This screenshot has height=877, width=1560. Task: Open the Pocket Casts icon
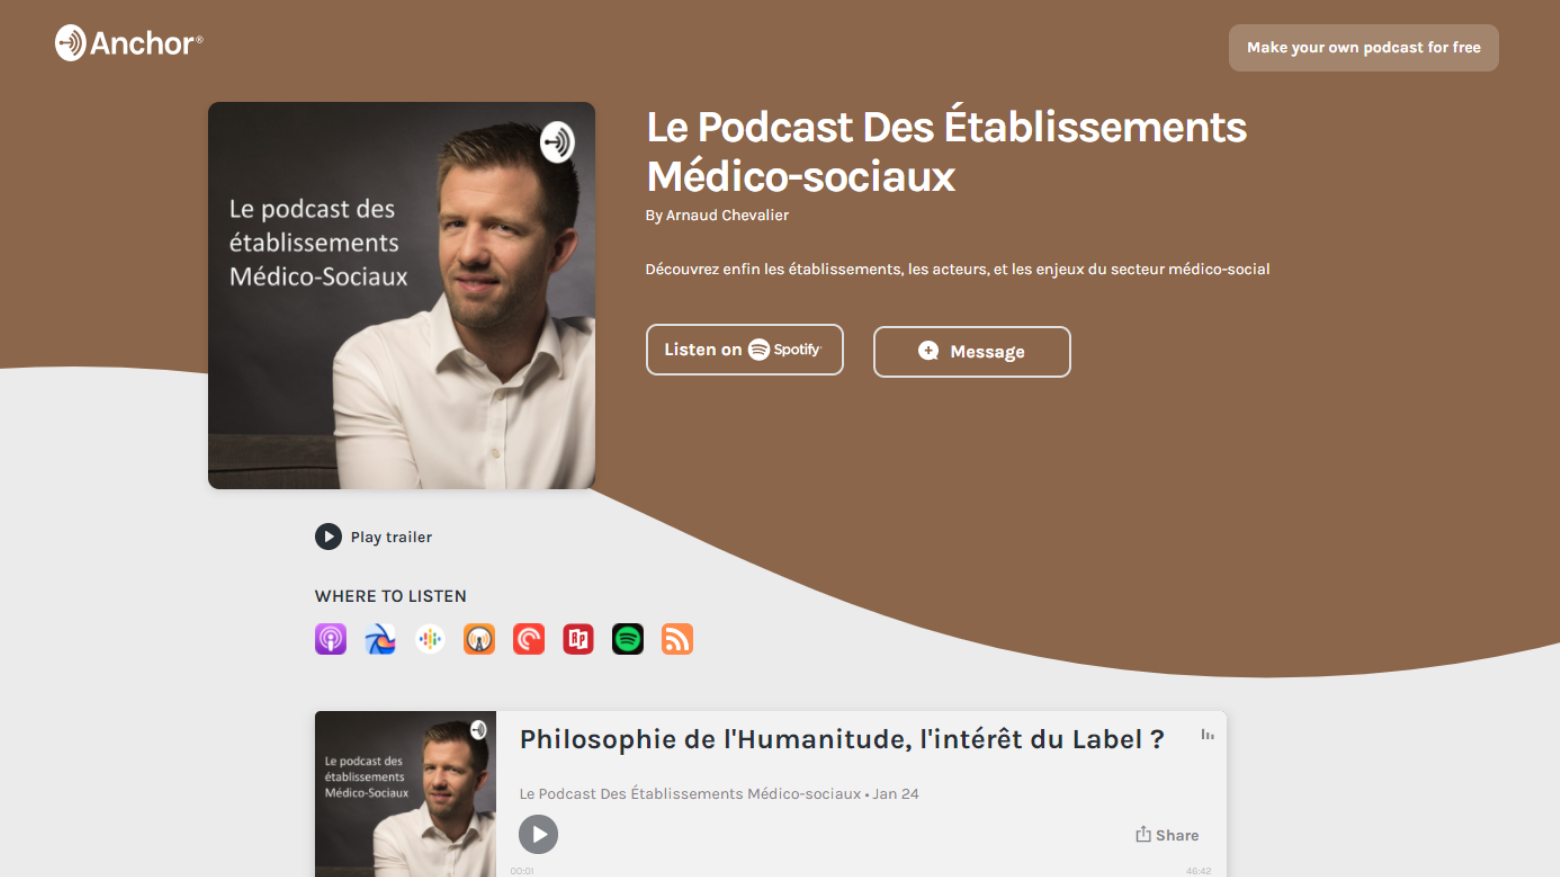[x=529, y=639]
